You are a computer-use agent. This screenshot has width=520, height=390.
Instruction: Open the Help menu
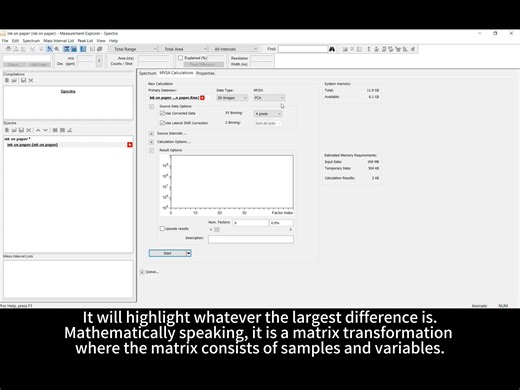(113, 41)
